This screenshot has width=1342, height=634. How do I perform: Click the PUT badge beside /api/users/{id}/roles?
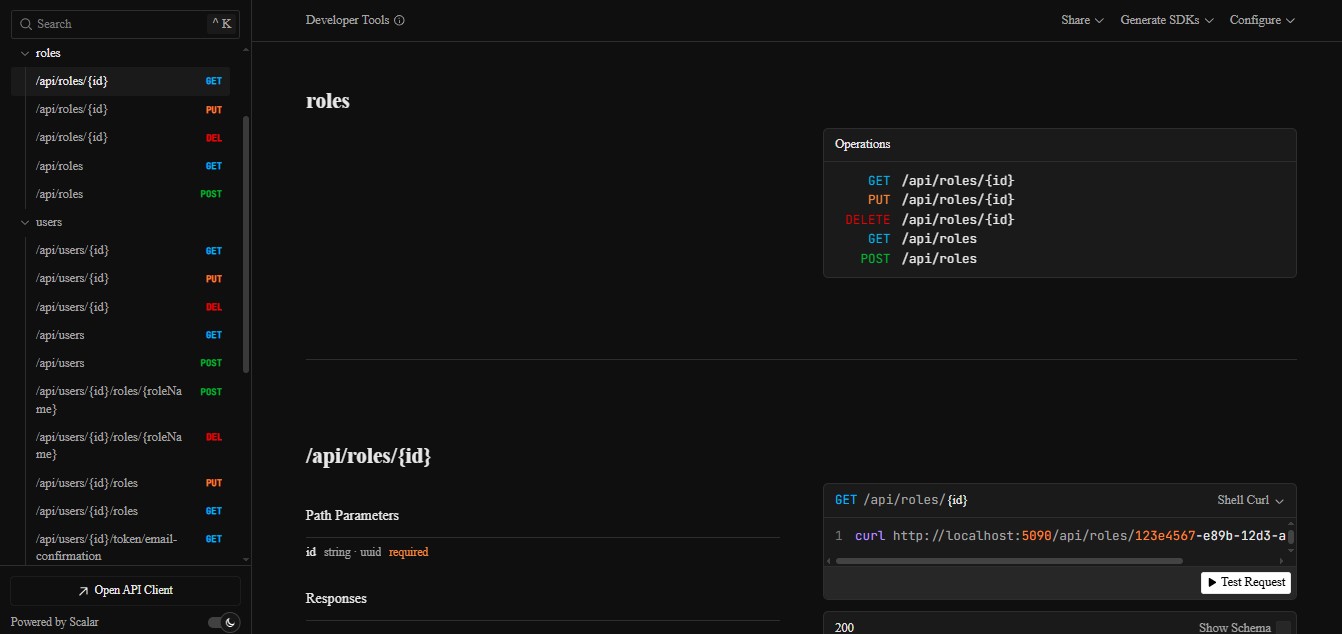coord(214,482)
